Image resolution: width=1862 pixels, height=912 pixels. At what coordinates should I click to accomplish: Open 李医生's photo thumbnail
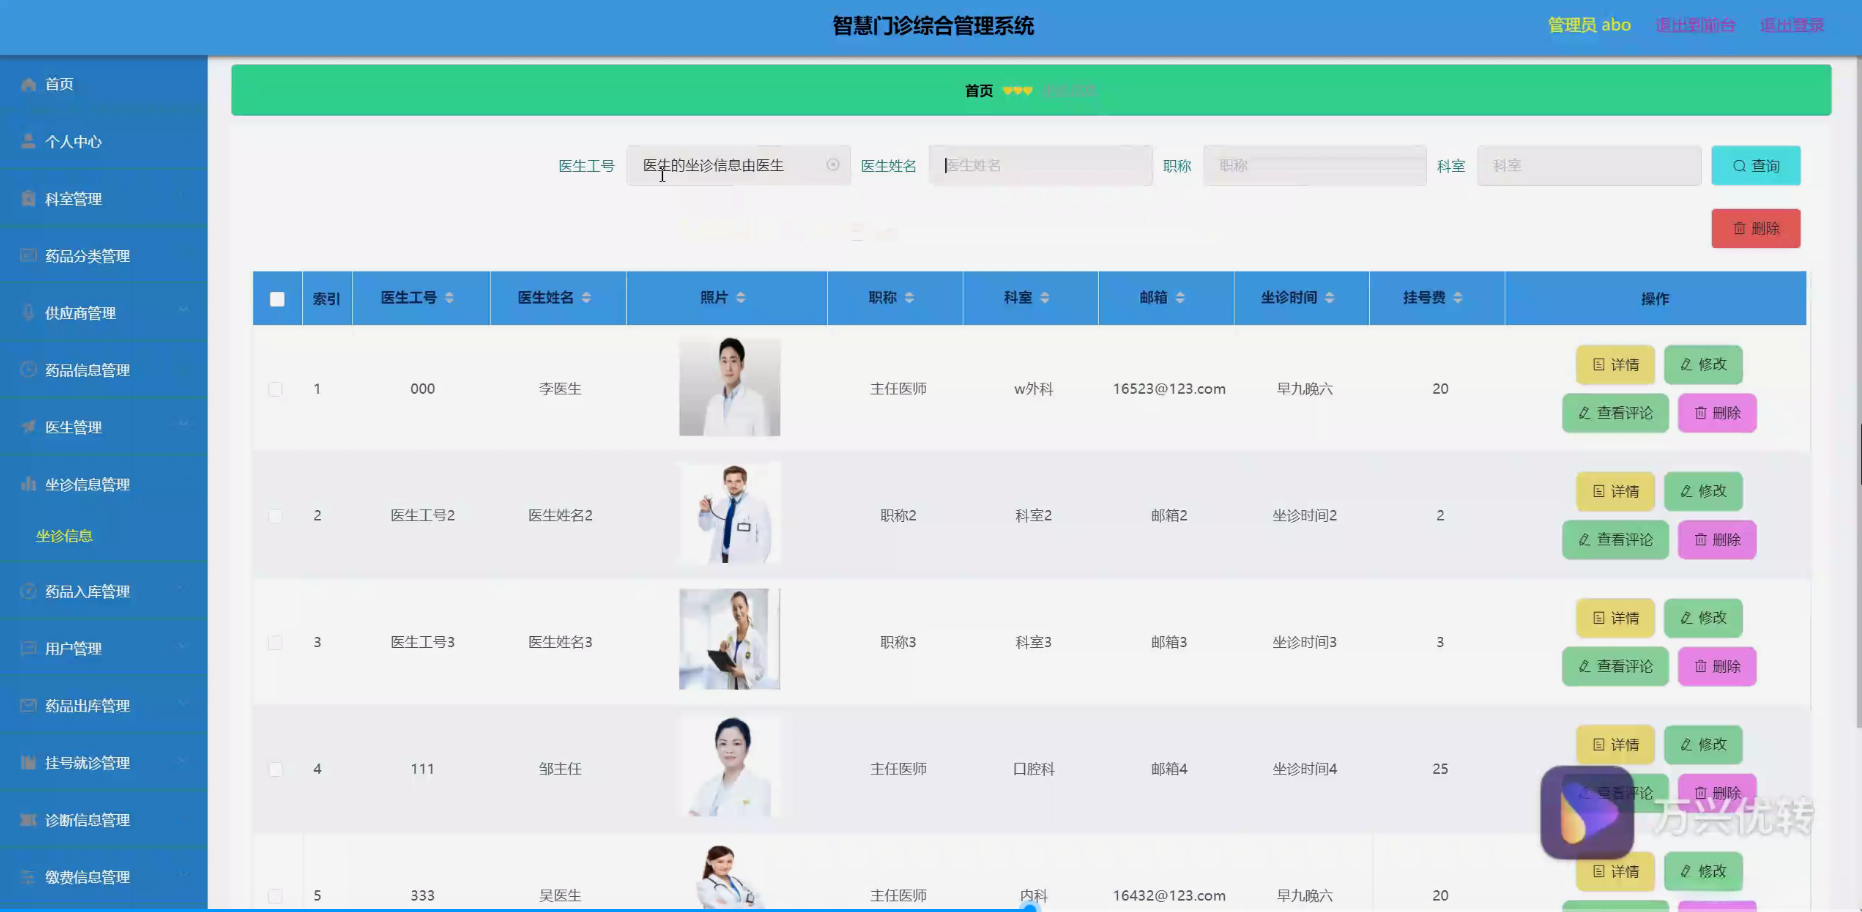coord(729,387)
